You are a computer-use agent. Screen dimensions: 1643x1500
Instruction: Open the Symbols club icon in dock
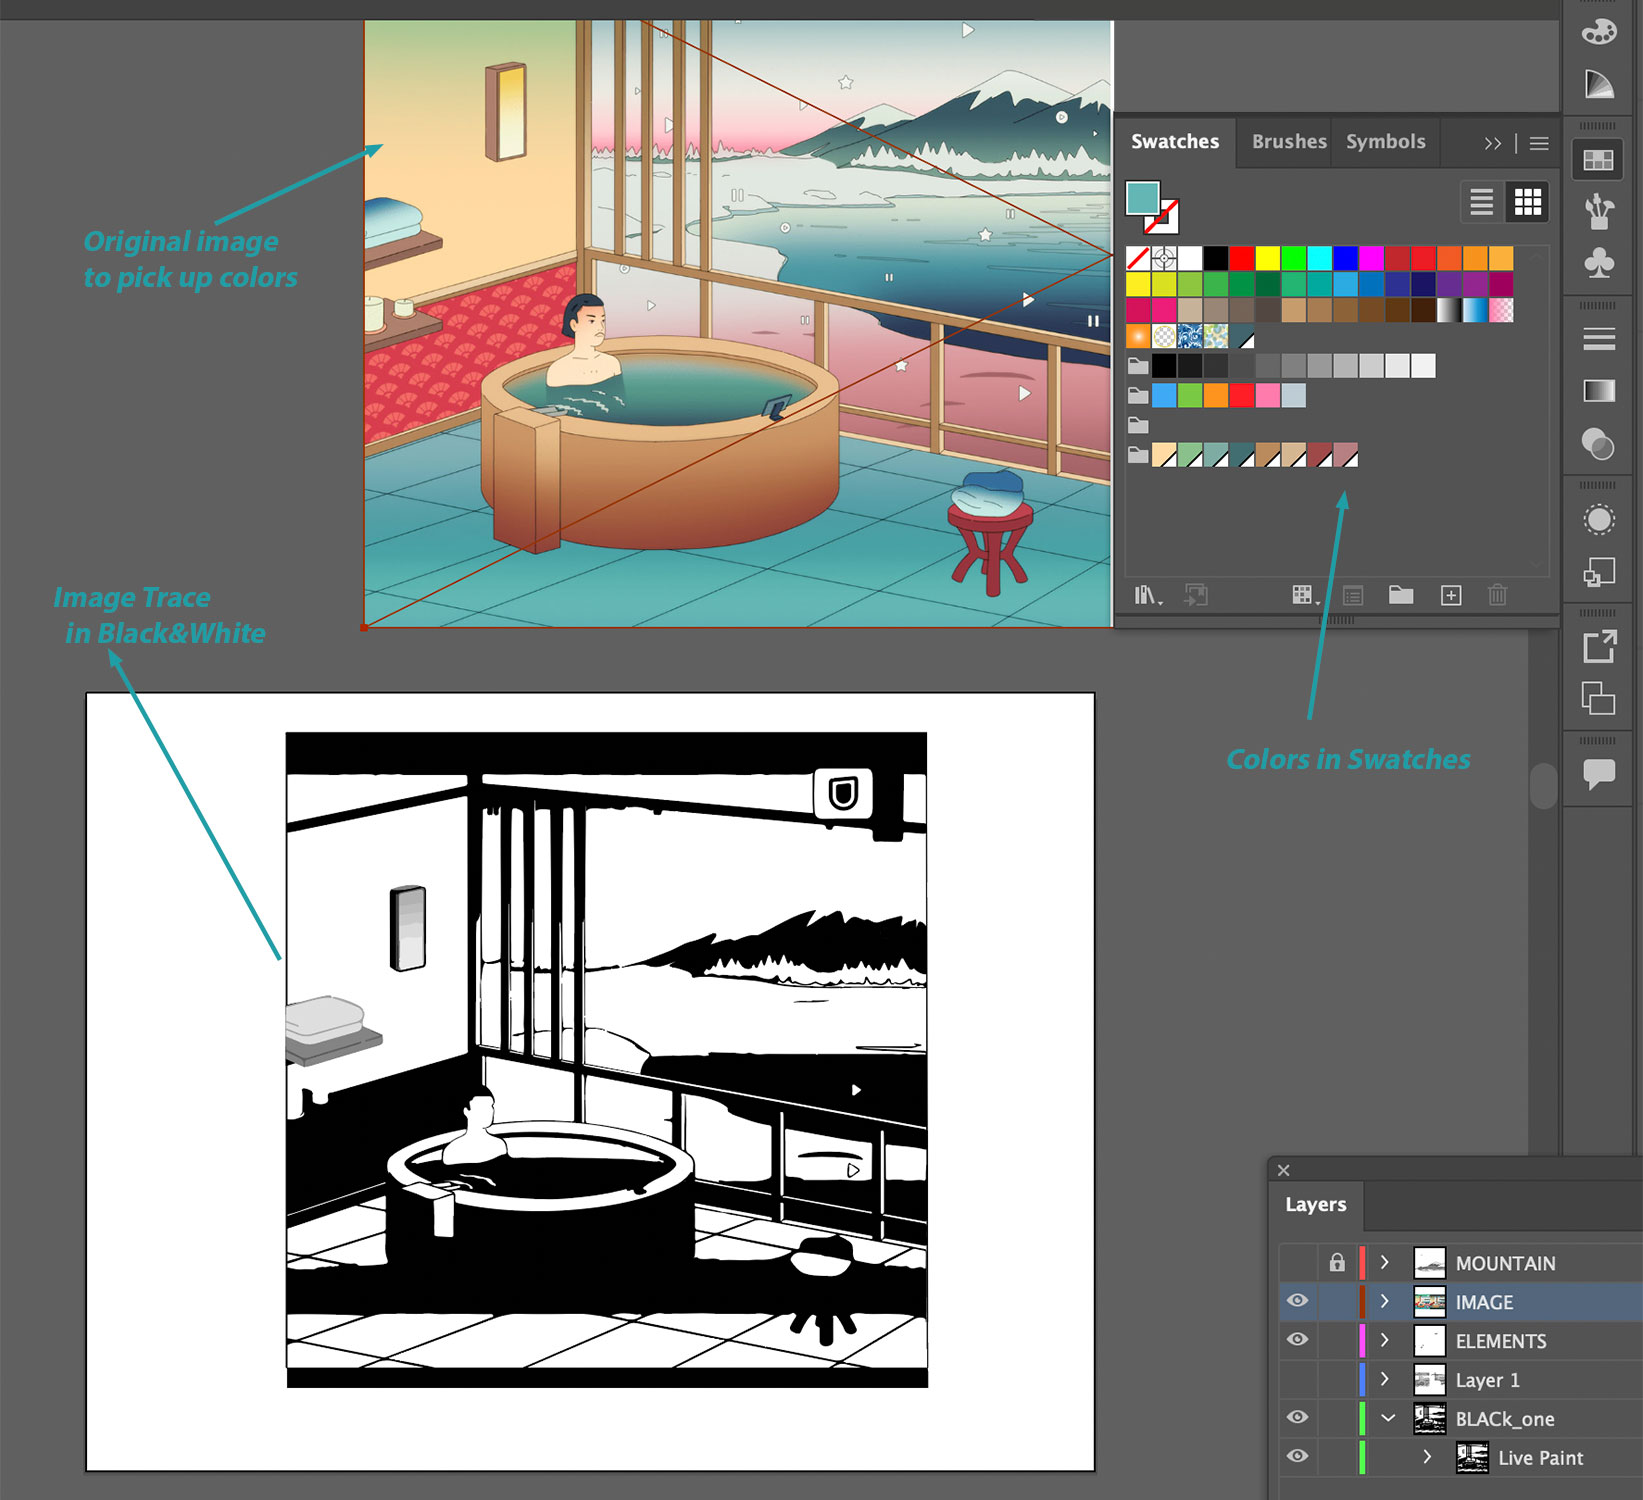coord(1598,263)
